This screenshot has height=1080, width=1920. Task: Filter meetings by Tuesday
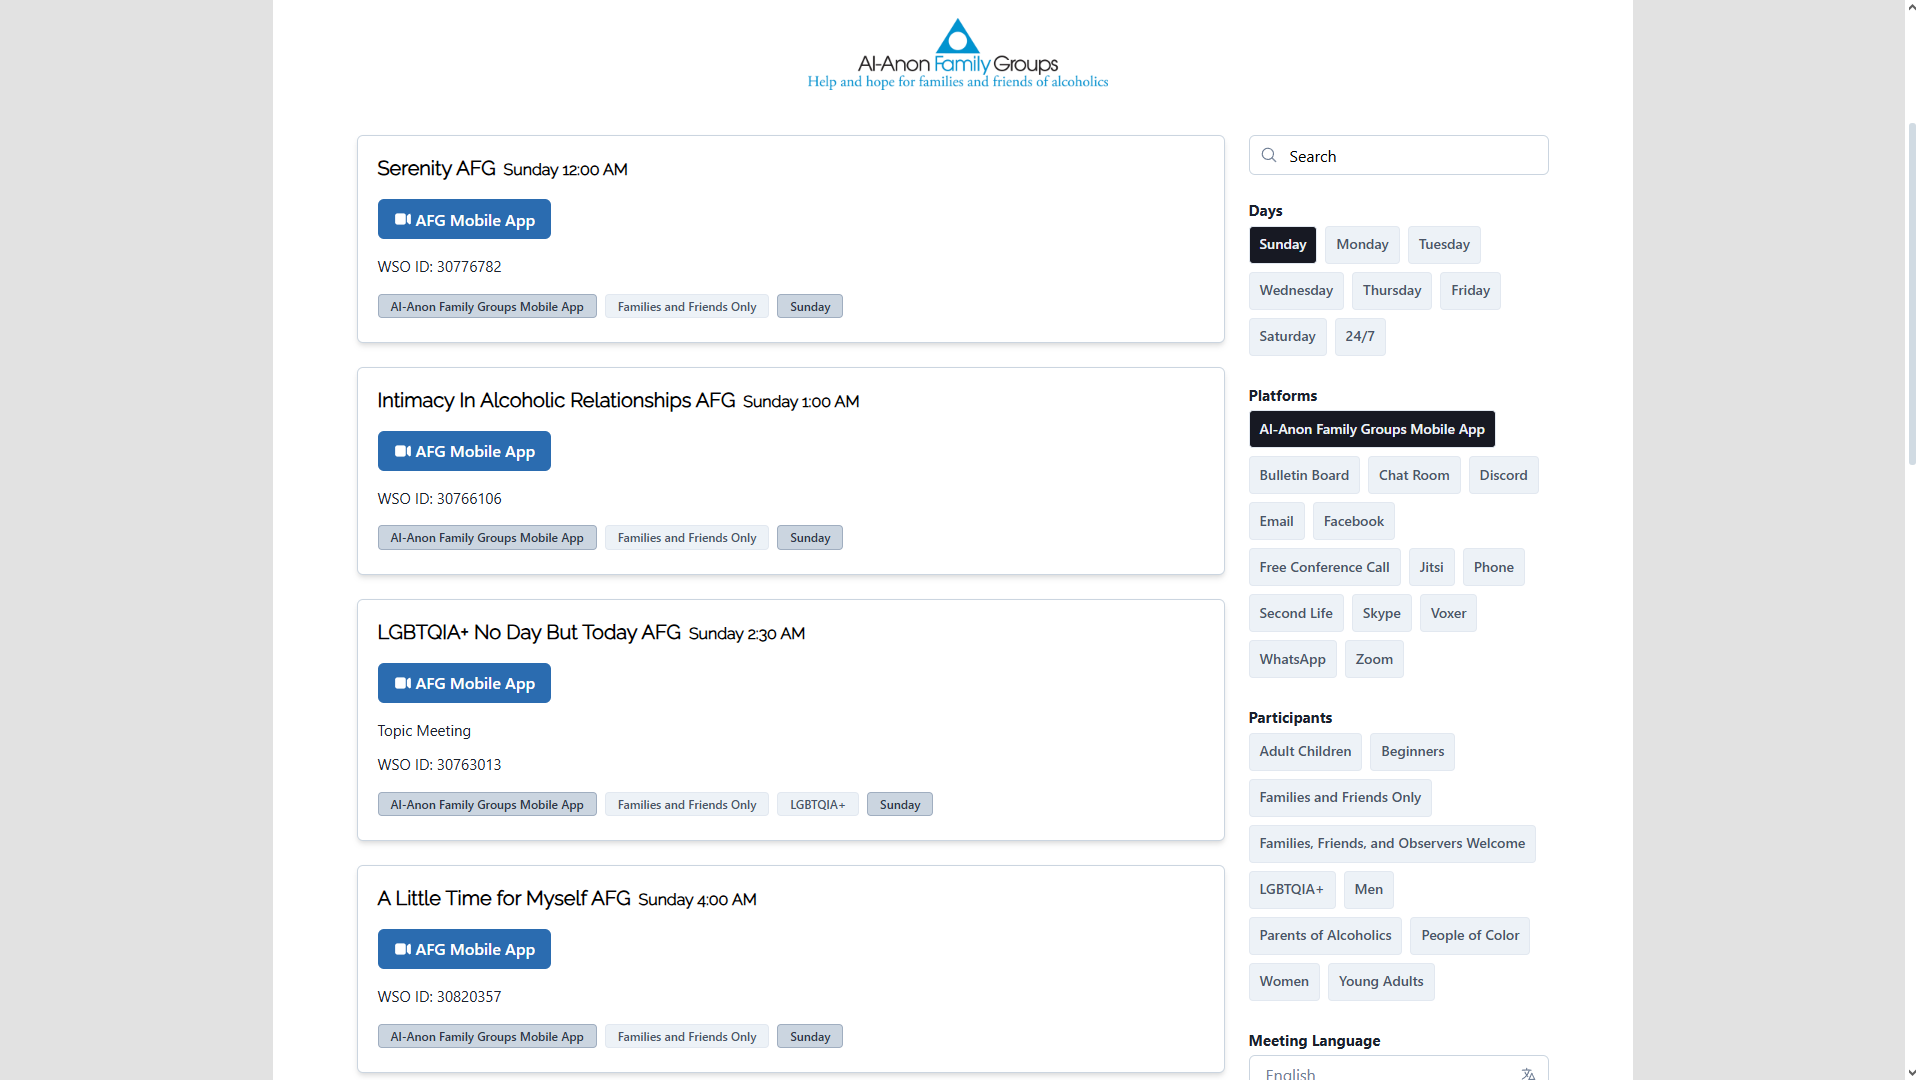[x=1444, y=244]
